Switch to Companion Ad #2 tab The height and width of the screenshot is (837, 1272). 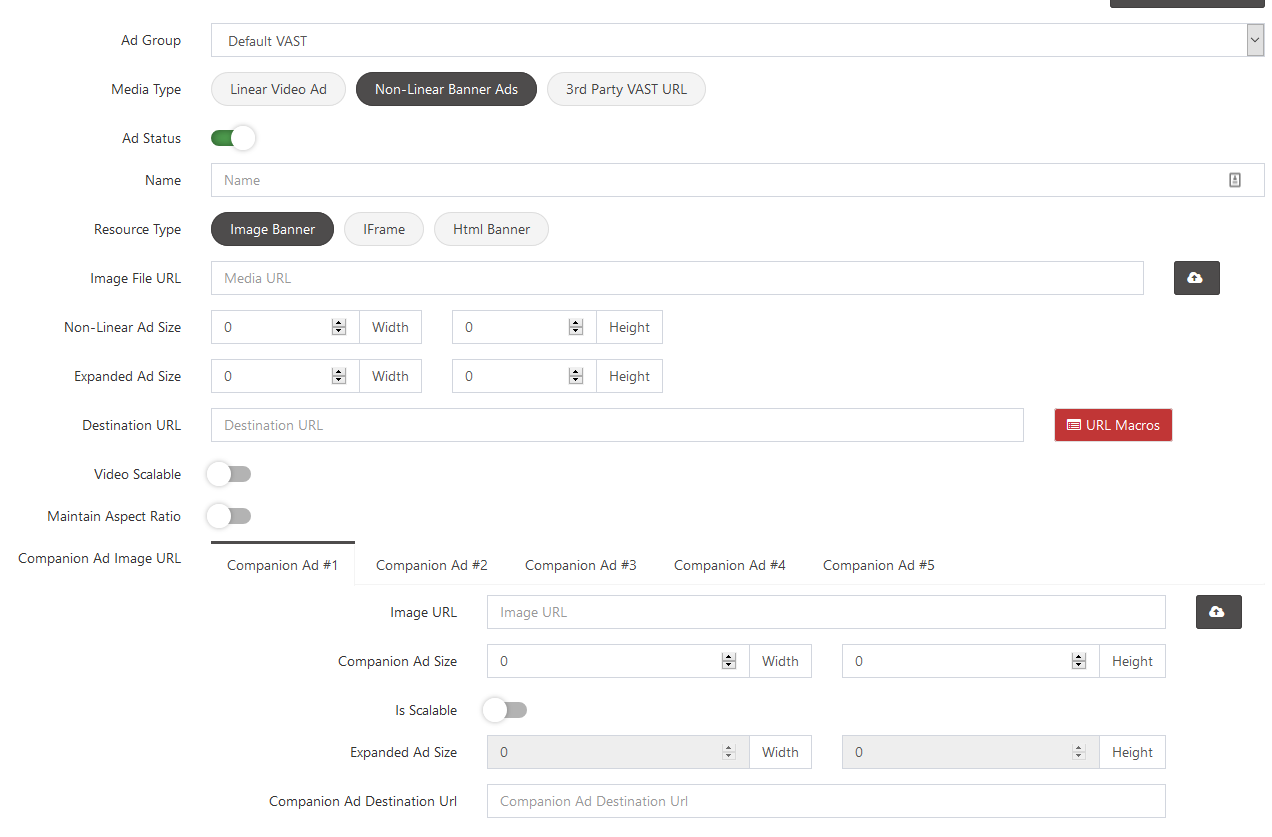[431, 565]
